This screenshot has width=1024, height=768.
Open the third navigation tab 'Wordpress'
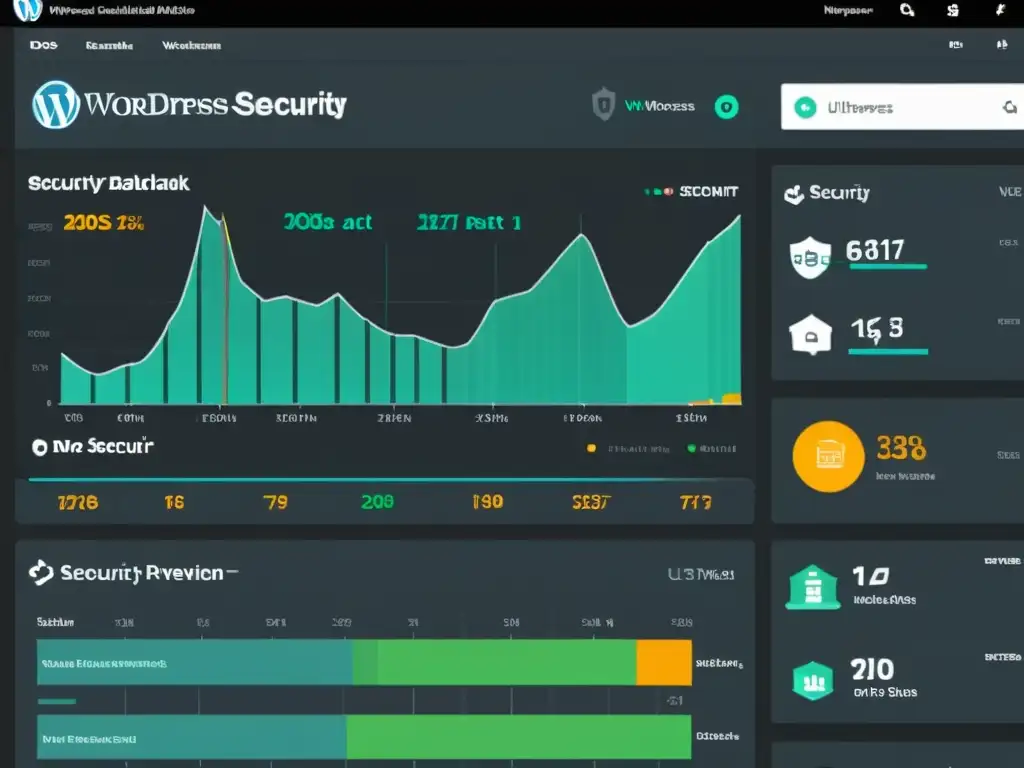tap(191, 45)
